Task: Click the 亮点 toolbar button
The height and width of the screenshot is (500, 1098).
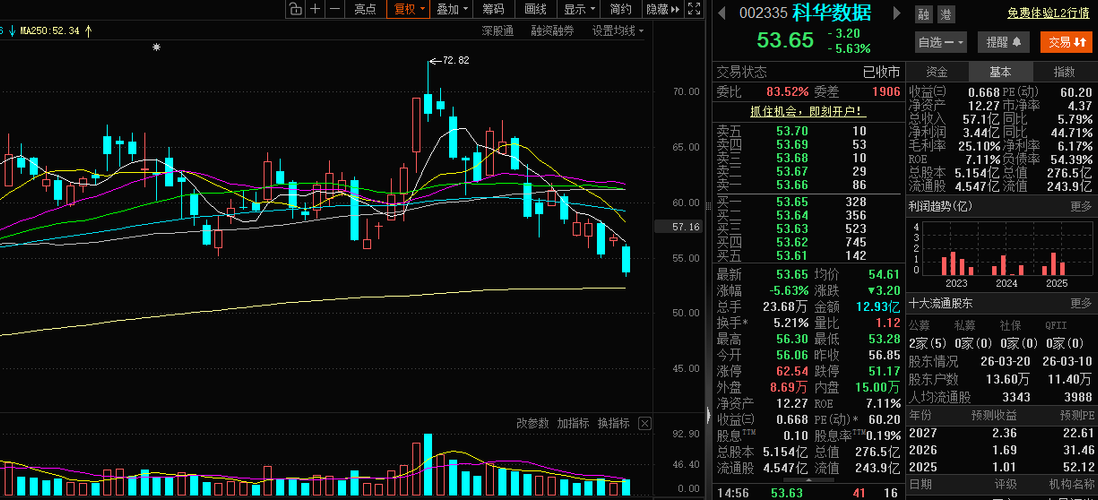Action: 364,9
